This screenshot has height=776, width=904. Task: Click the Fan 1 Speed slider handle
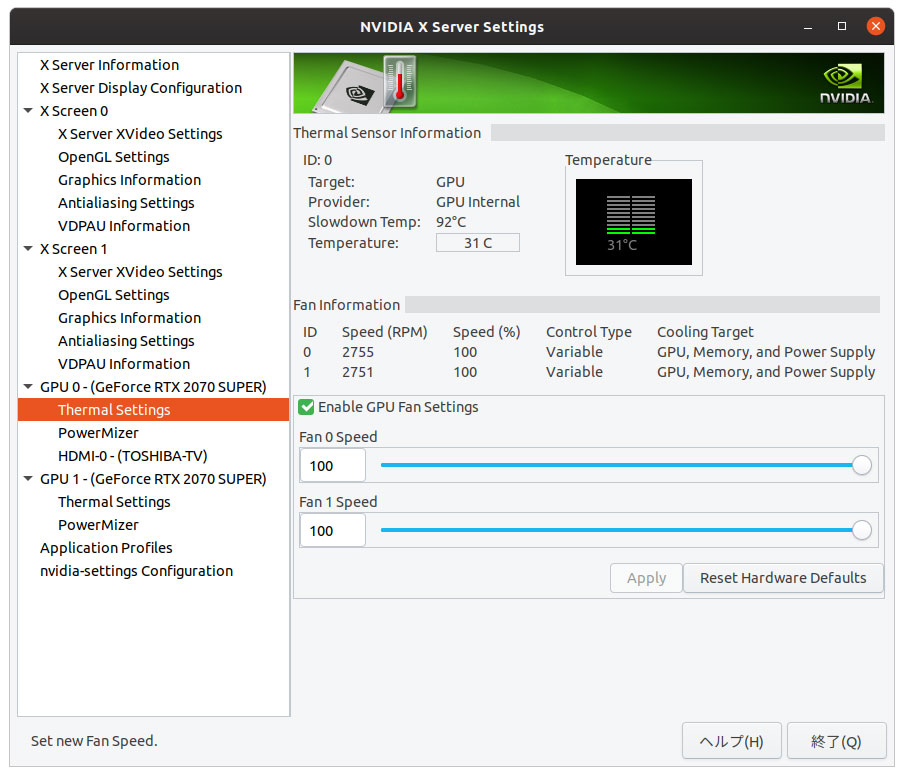(862, 530)
